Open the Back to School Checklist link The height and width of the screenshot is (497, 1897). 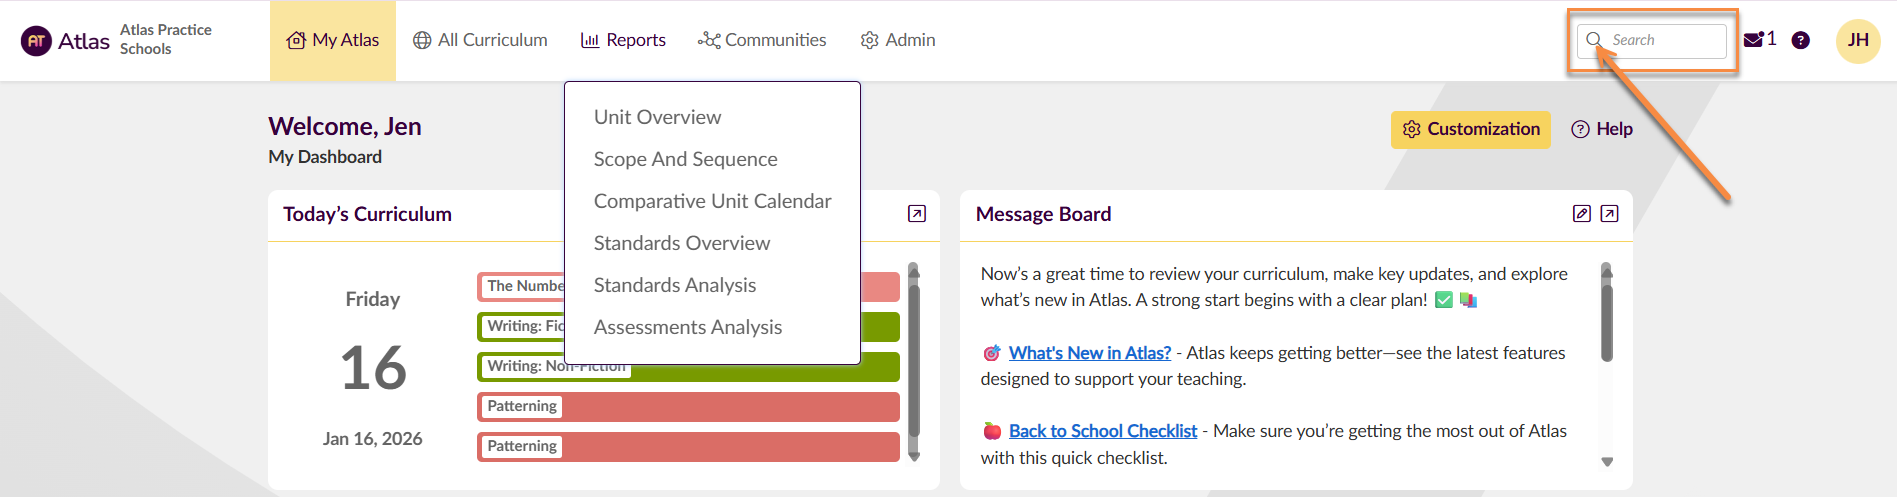click(x=1102, y=431)
